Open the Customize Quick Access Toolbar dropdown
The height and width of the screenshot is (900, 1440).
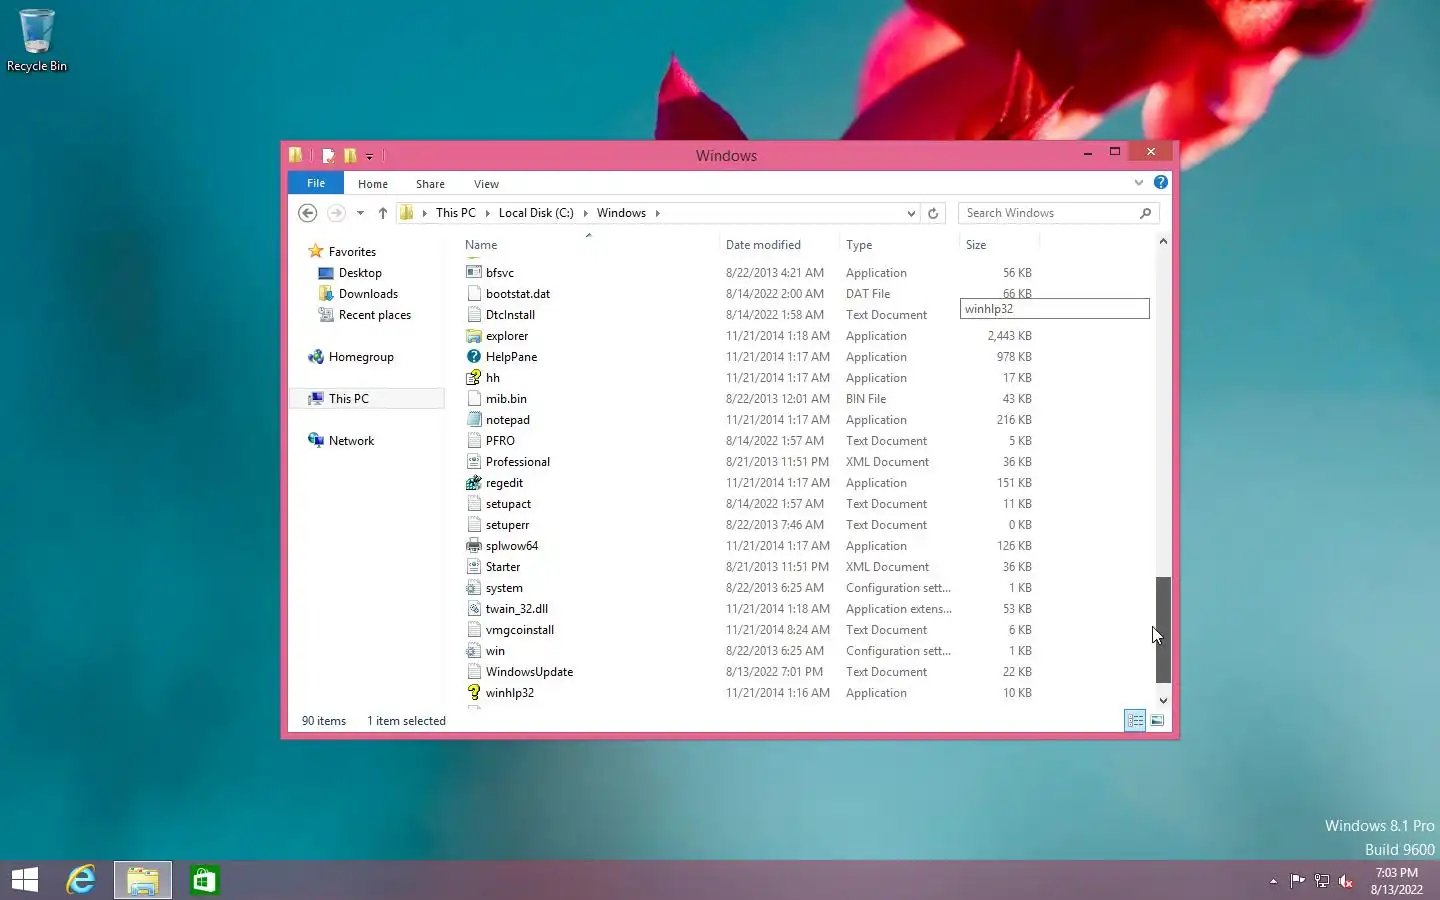pos(369,156)
